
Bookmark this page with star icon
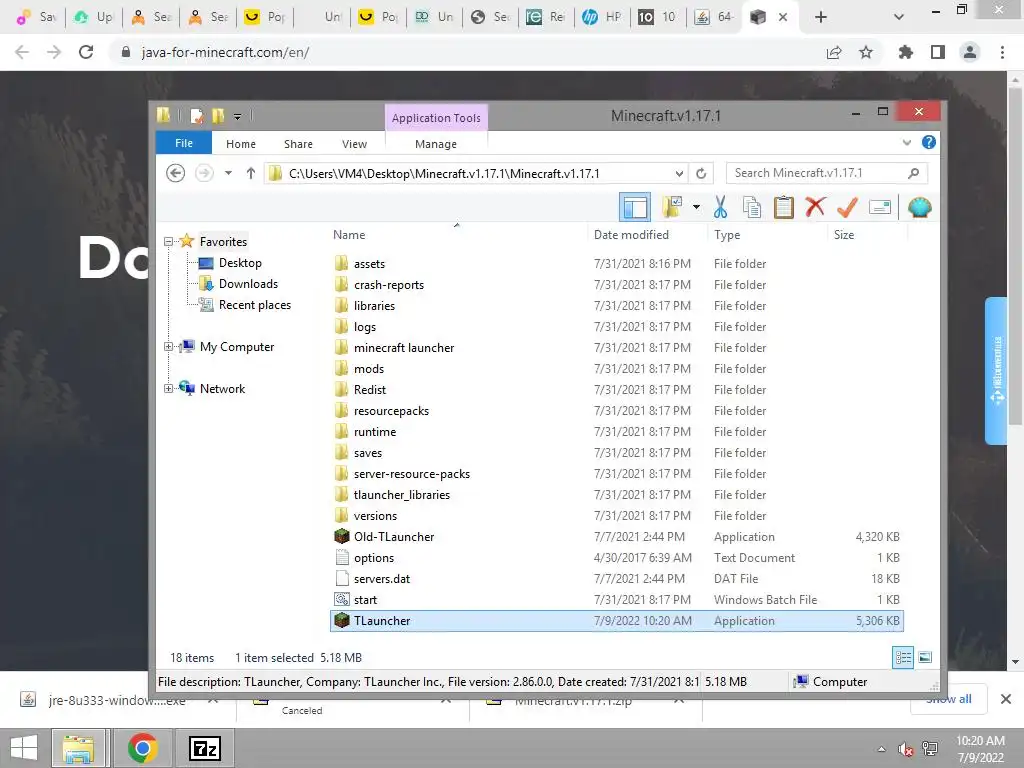point(866,52)
